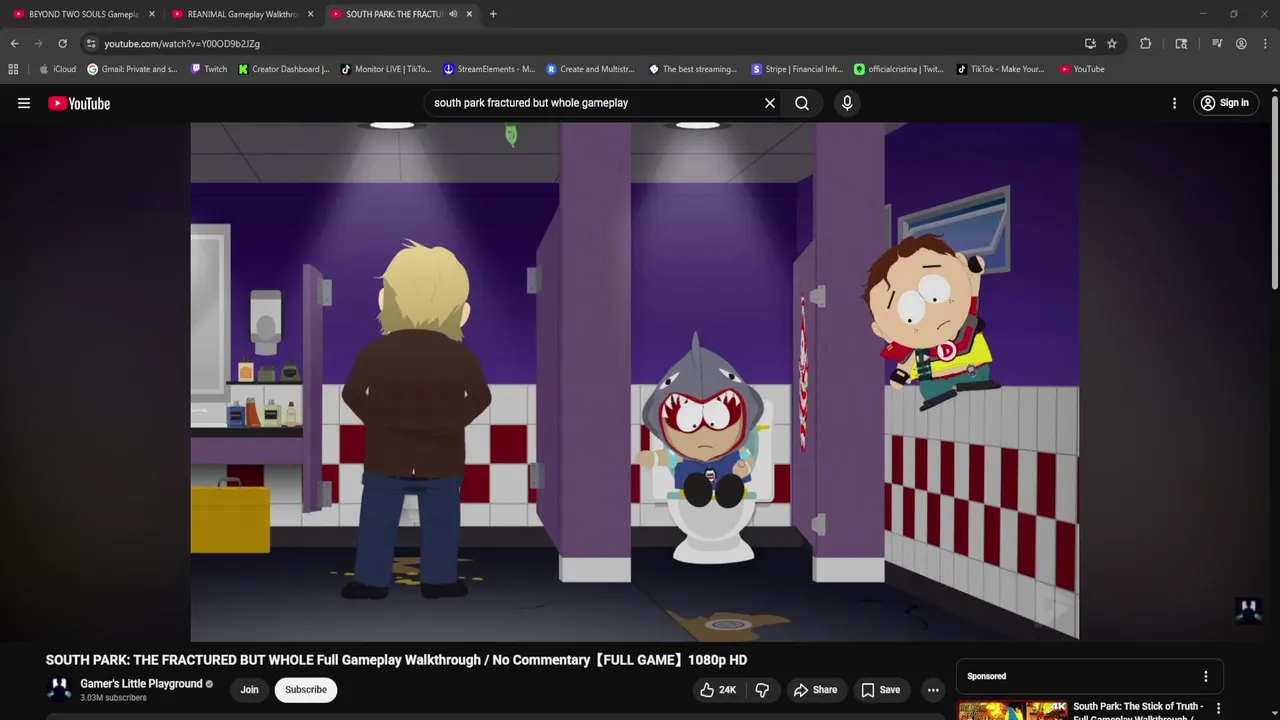
Task: Install app icon in address bar
Action: click(1090, 44)
